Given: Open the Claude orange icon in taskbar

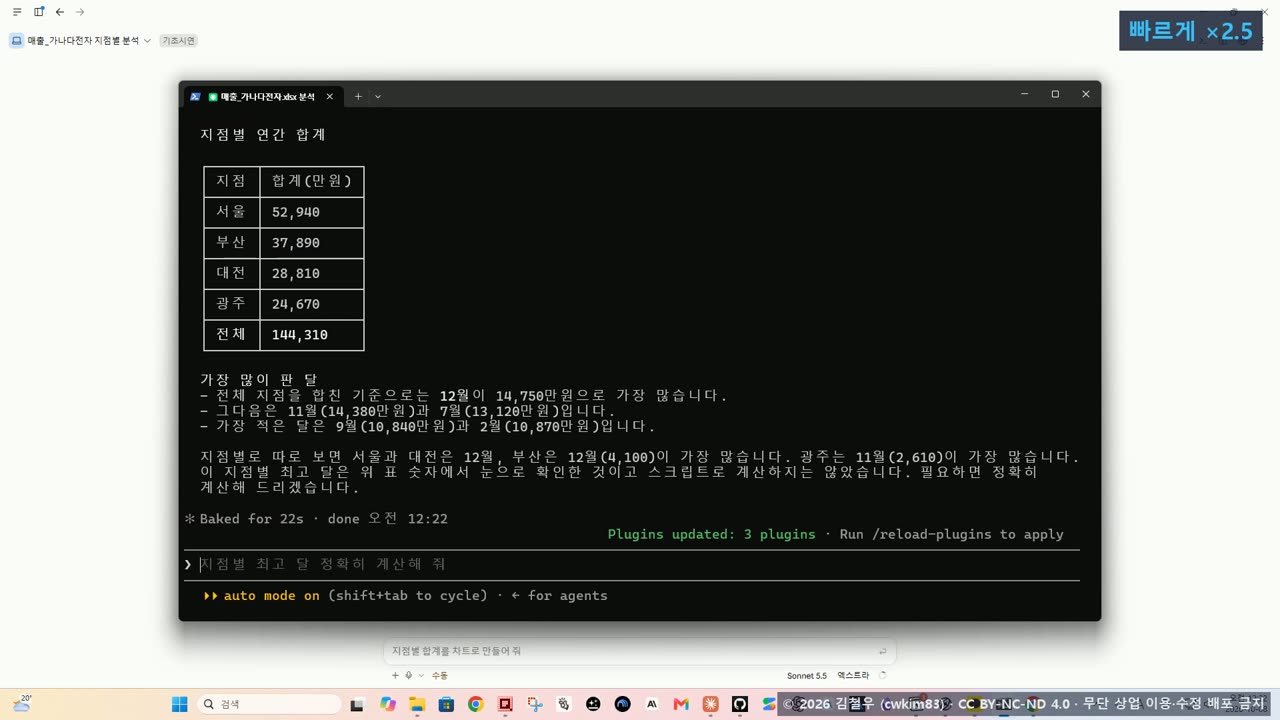Looking at the screenshot, I should click(710, 704).
